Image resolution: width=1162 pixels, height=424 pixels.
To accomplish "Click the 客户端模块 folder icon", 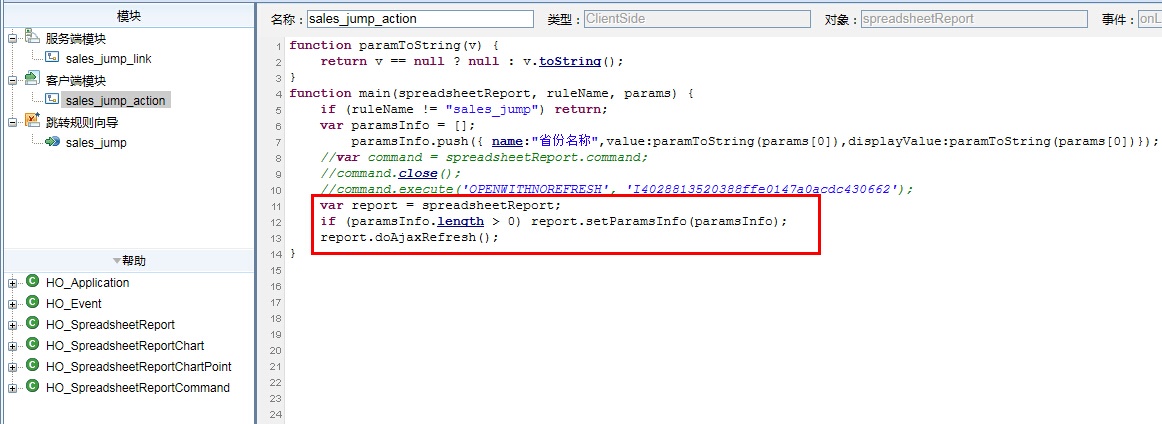I will click(32, 79).
